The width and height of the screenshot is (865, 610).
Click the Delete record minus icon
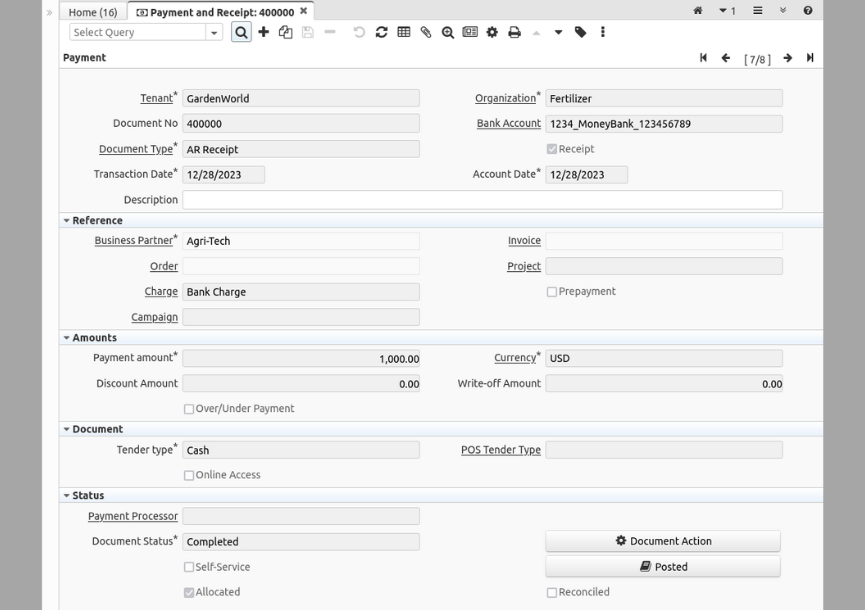point(330,32)
